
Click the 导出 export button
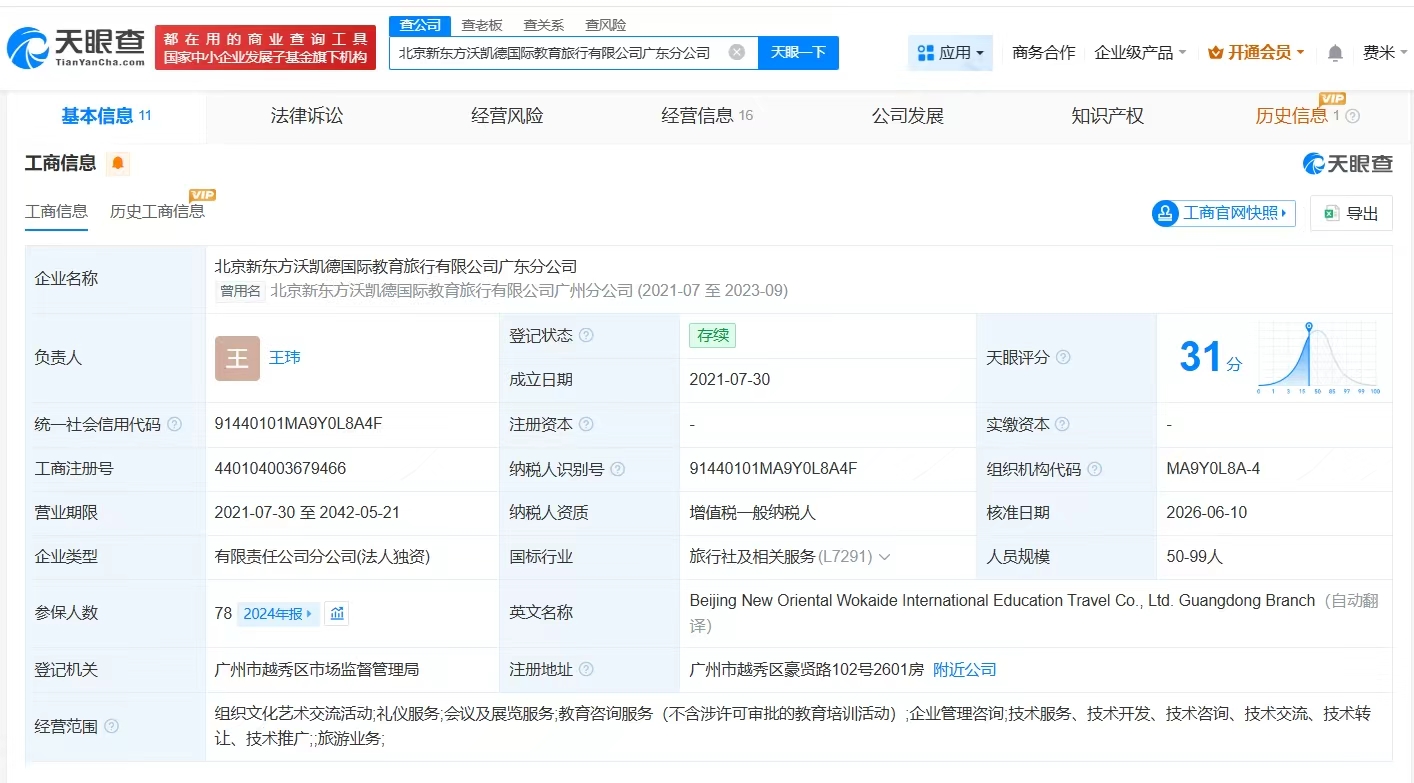[1351, 213]
